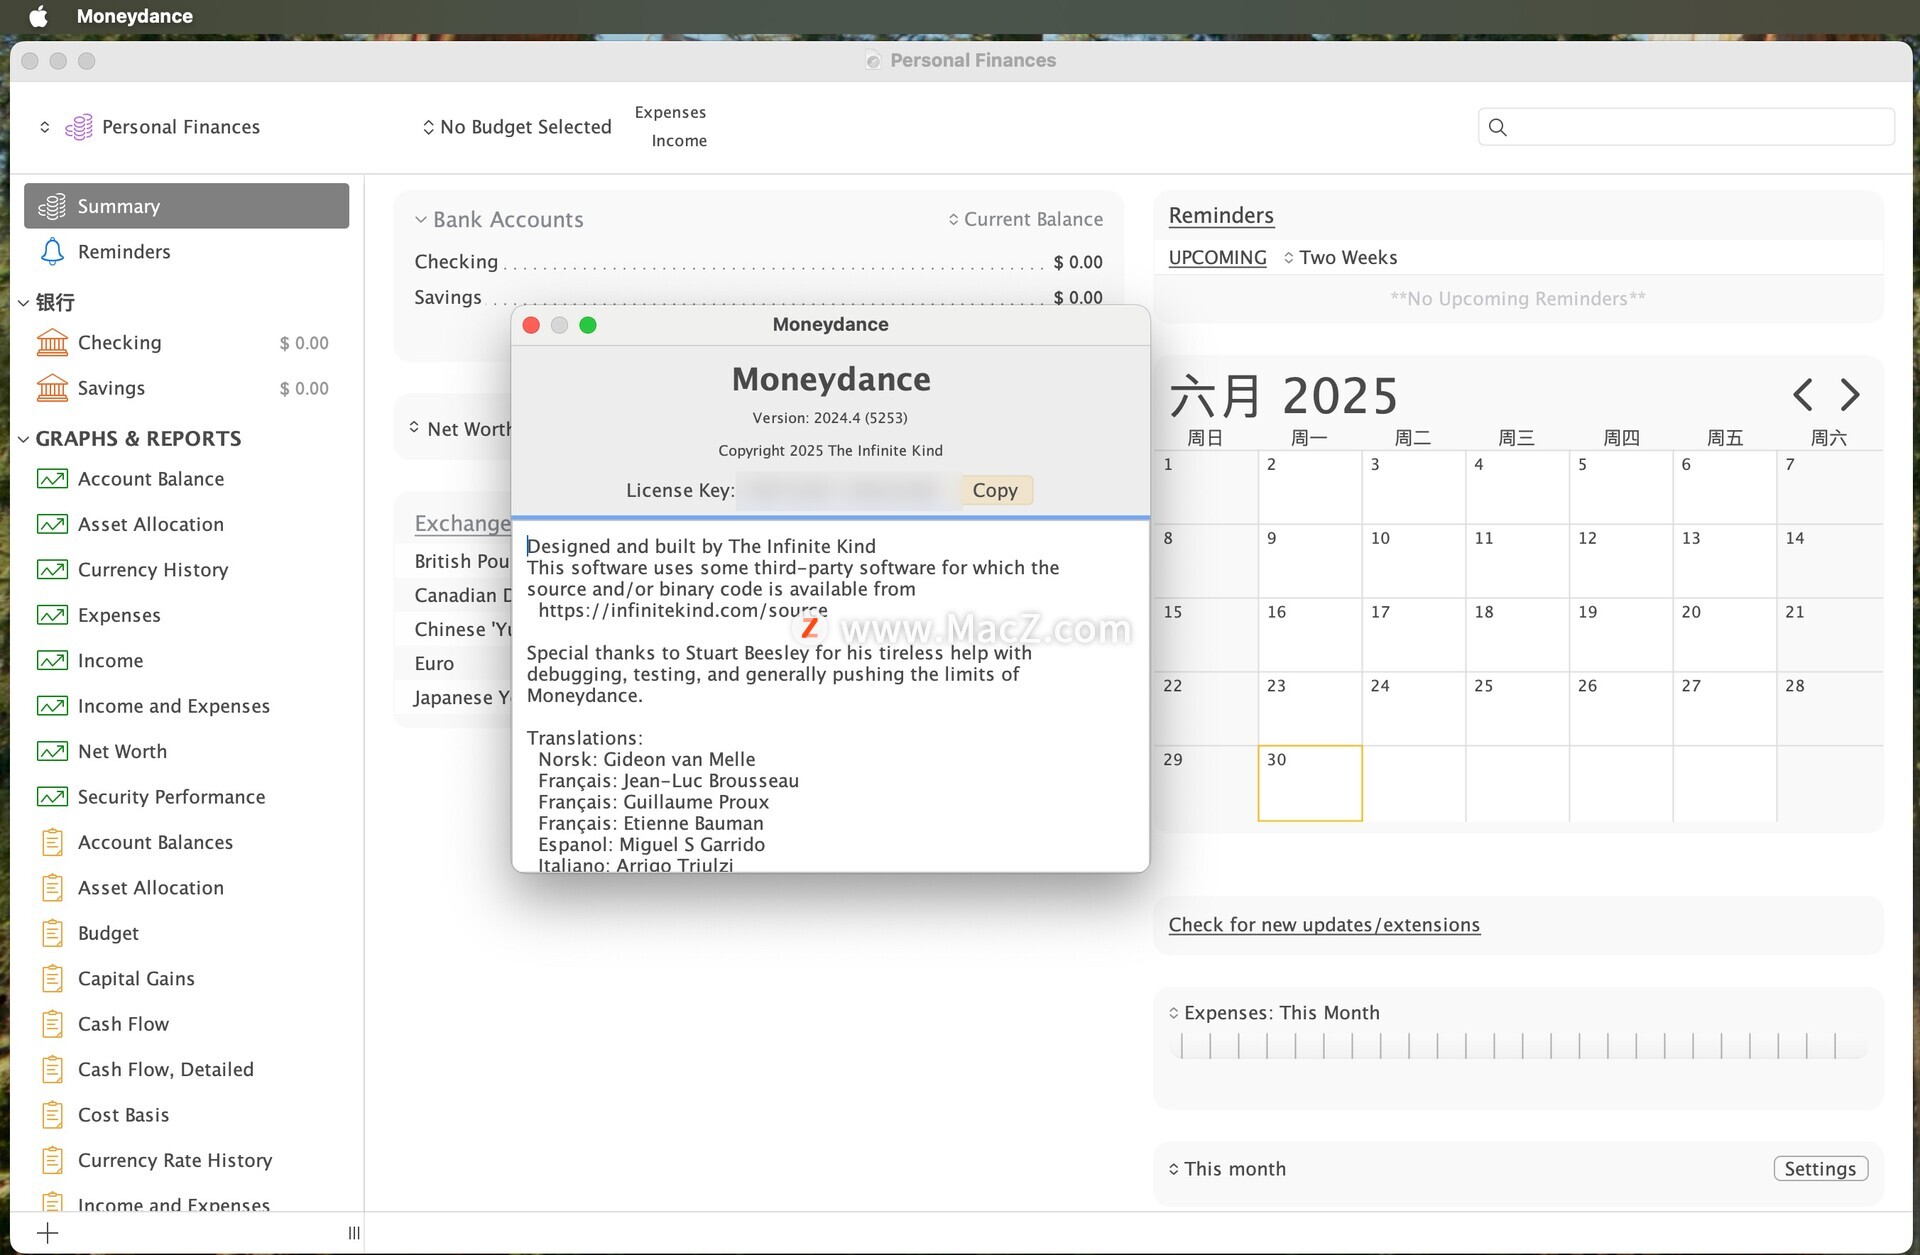Open the Two Weeks reminders dropdown
1920x1255 pixels.
pyautogui.click(x=1340, y=257)
